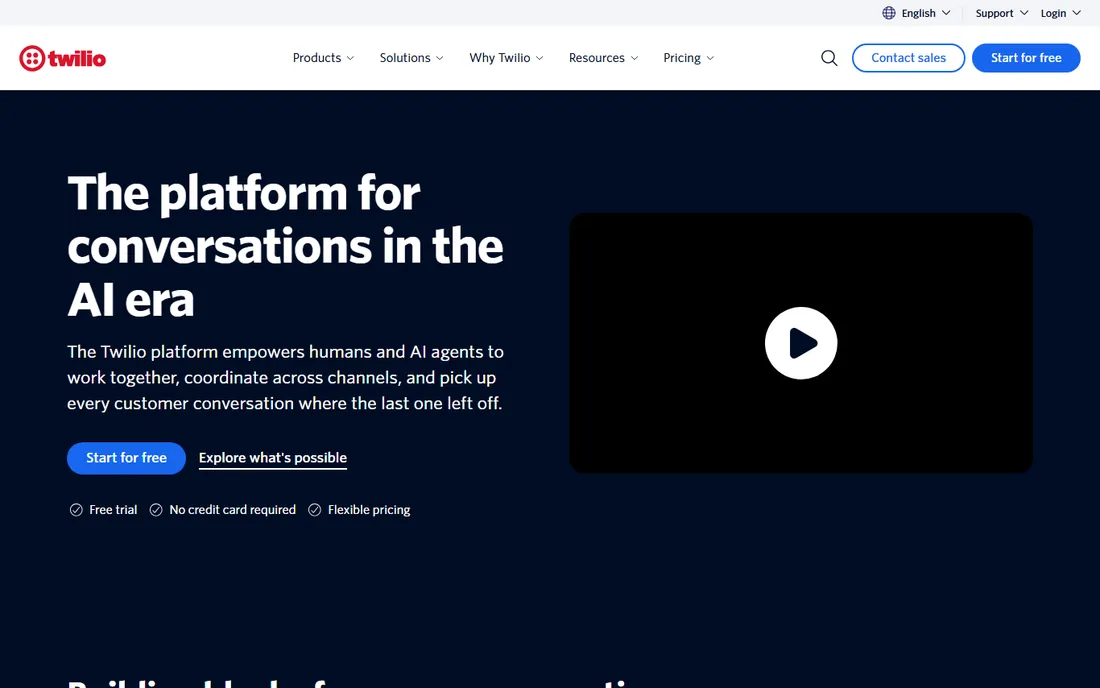The height and width of the screenshot is (688, 1100).
Task: Click Start for free in header
Action: 1026,58
